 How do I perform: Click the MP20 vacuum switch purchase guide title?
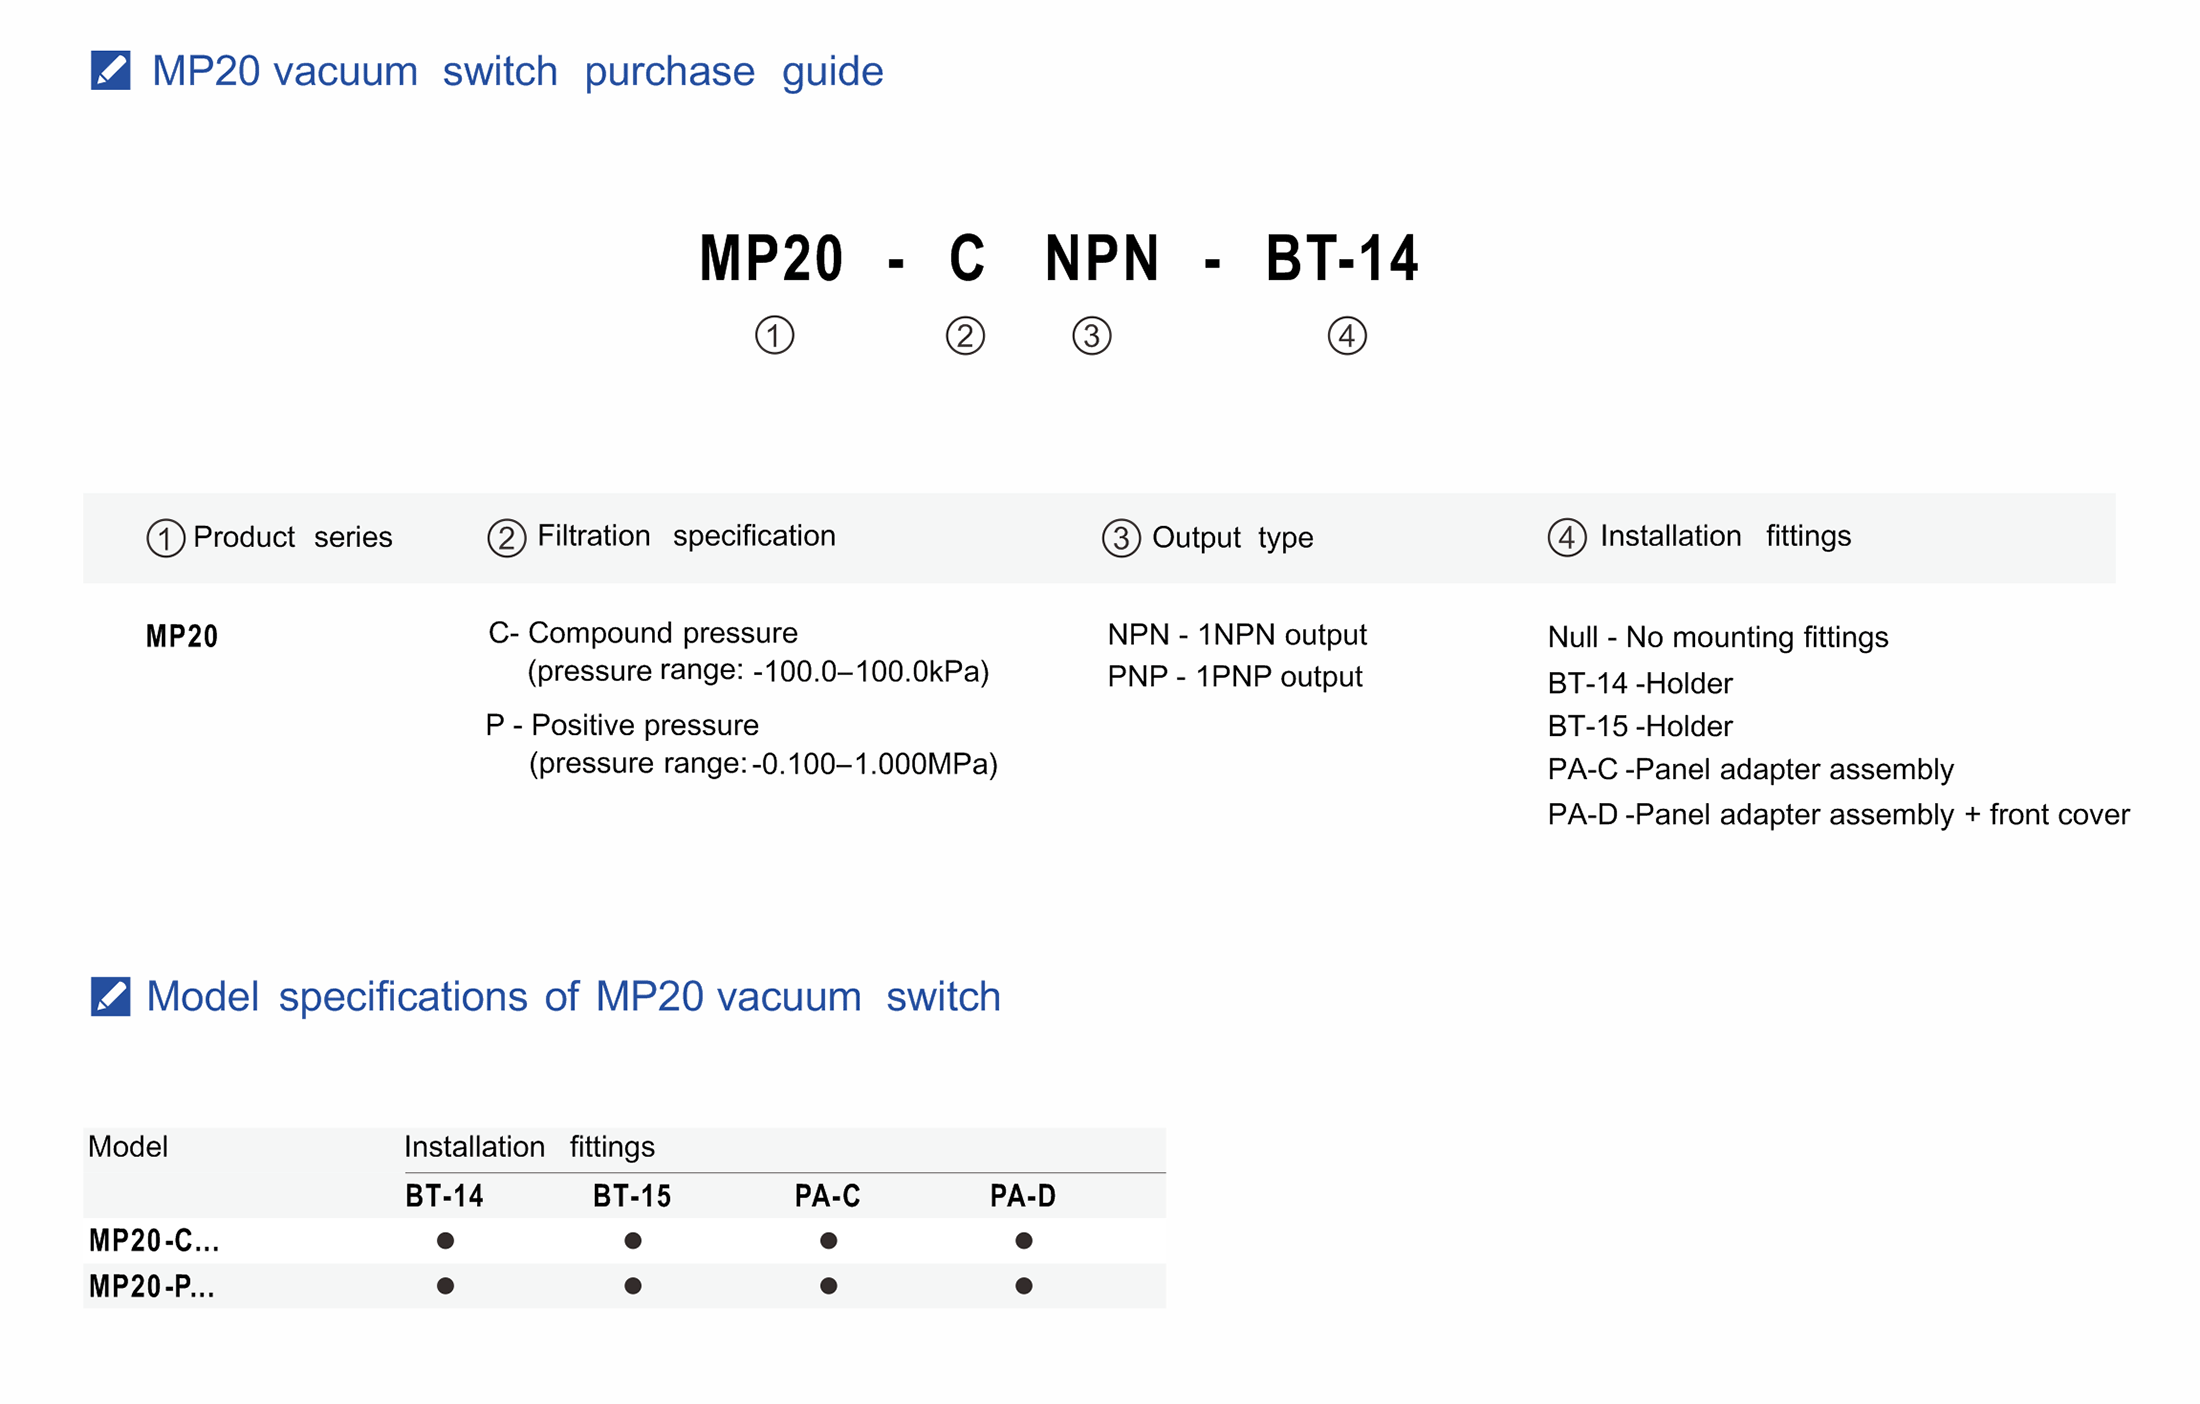(x=517, y=71)
